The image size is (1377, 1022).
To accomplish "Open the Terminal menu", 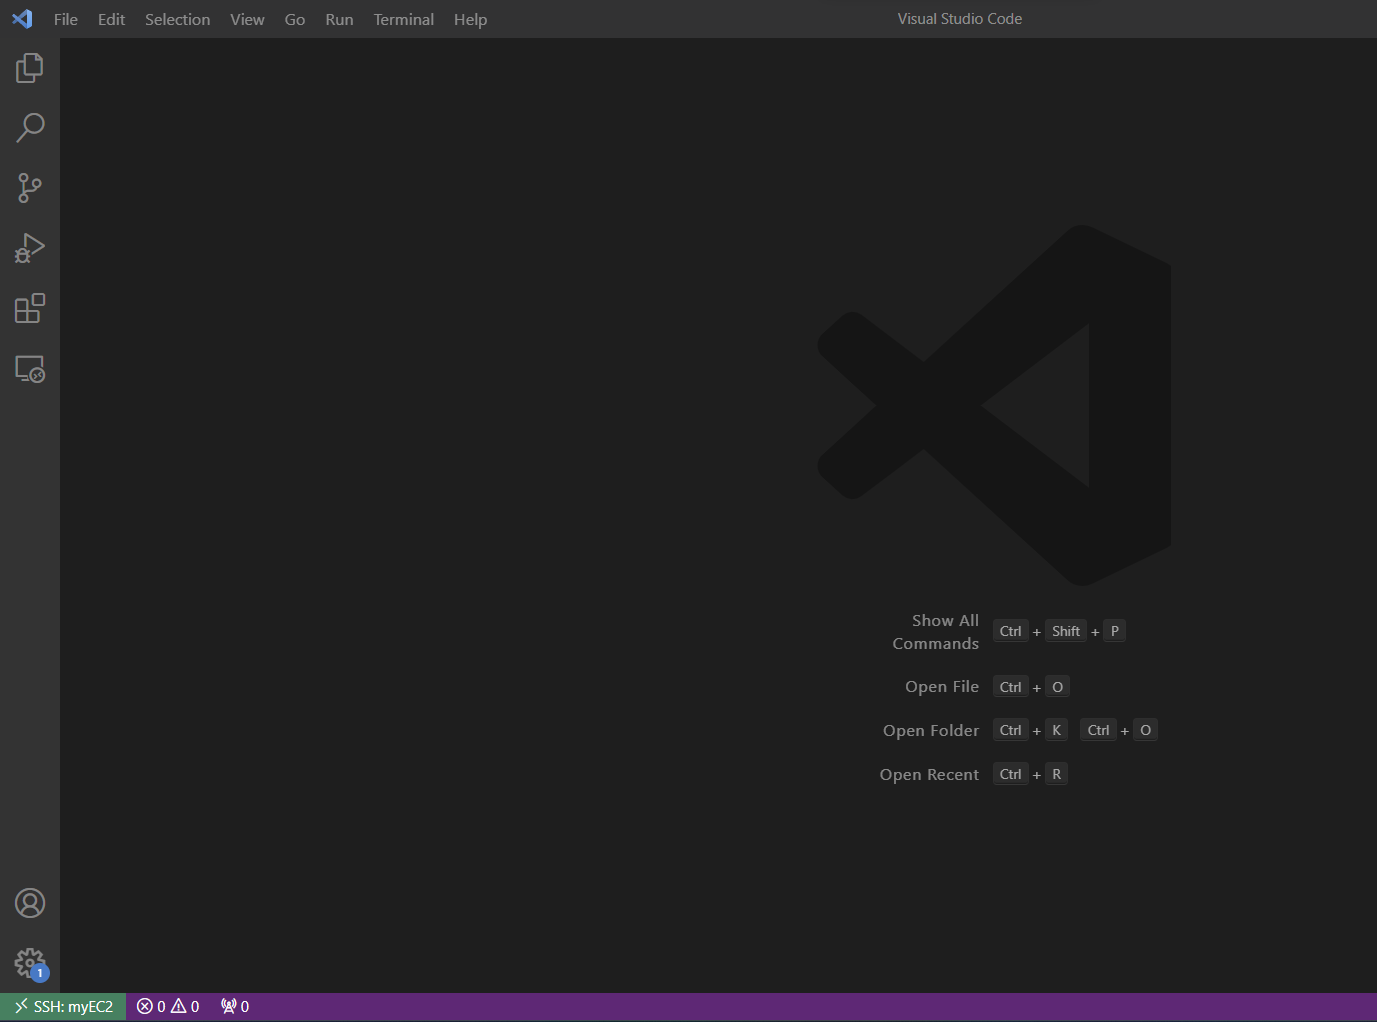I will [404, 19].
